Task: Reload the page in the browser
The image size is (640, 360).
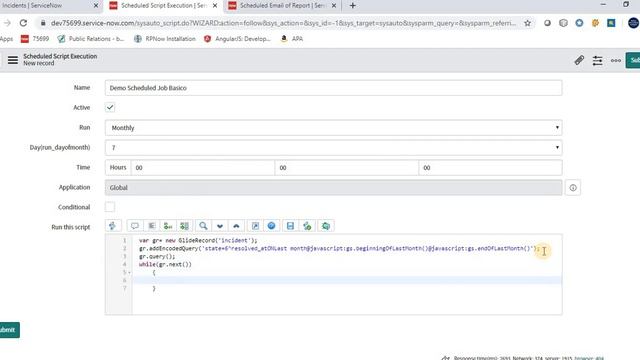Action: [23, 23]
